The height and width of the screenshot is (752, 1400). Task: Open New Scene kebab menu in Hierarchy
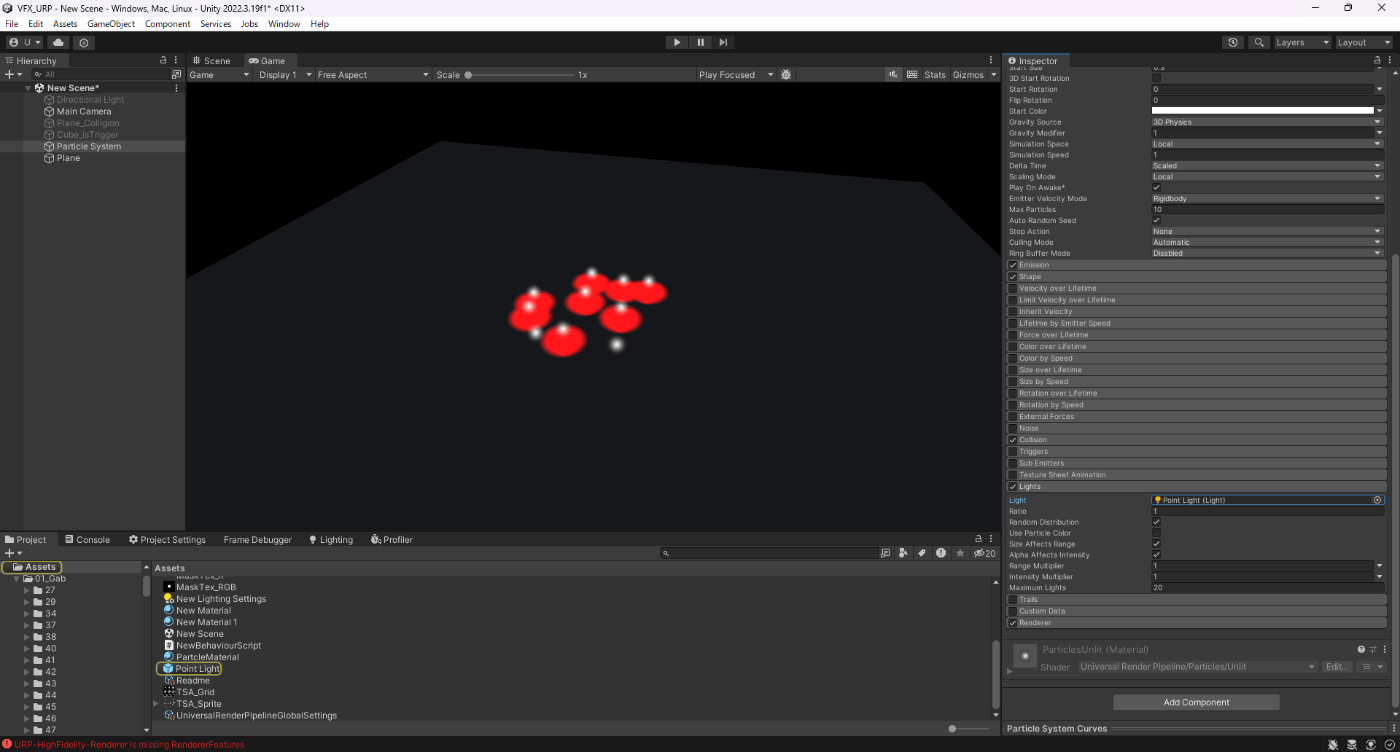click(177, 88)
